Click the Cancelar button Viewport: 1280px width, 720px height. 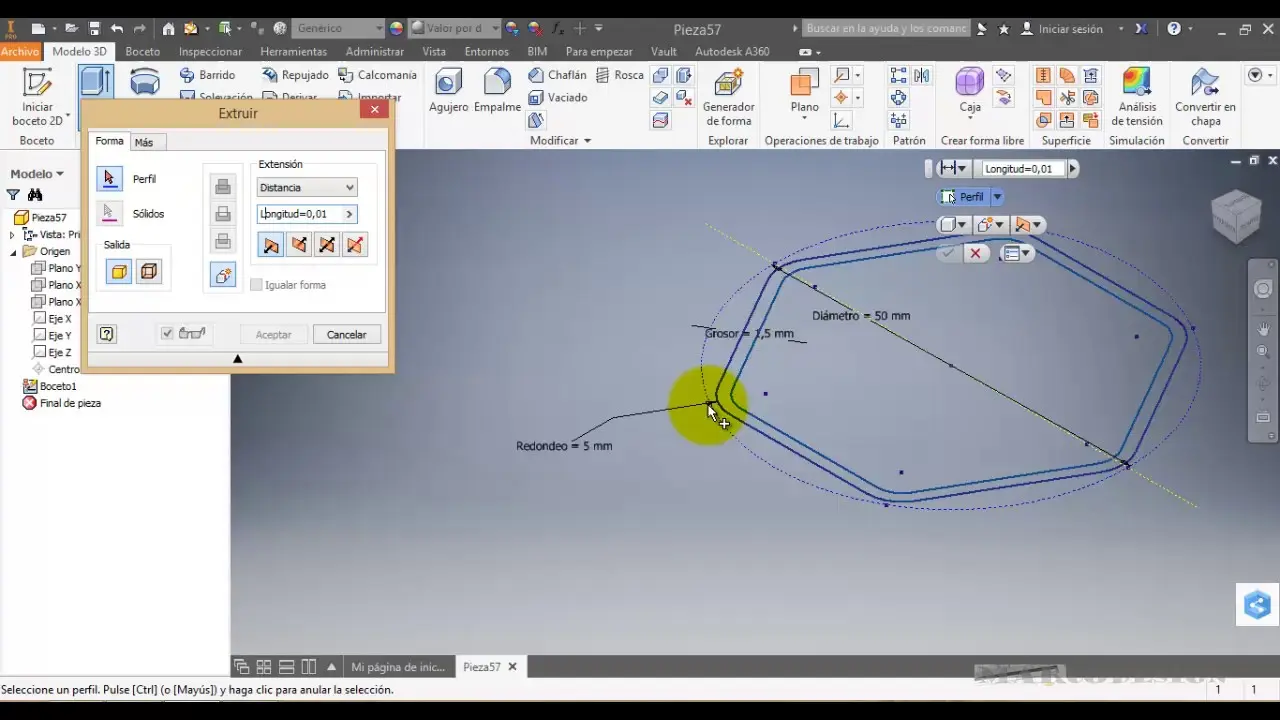pos(346,335)
